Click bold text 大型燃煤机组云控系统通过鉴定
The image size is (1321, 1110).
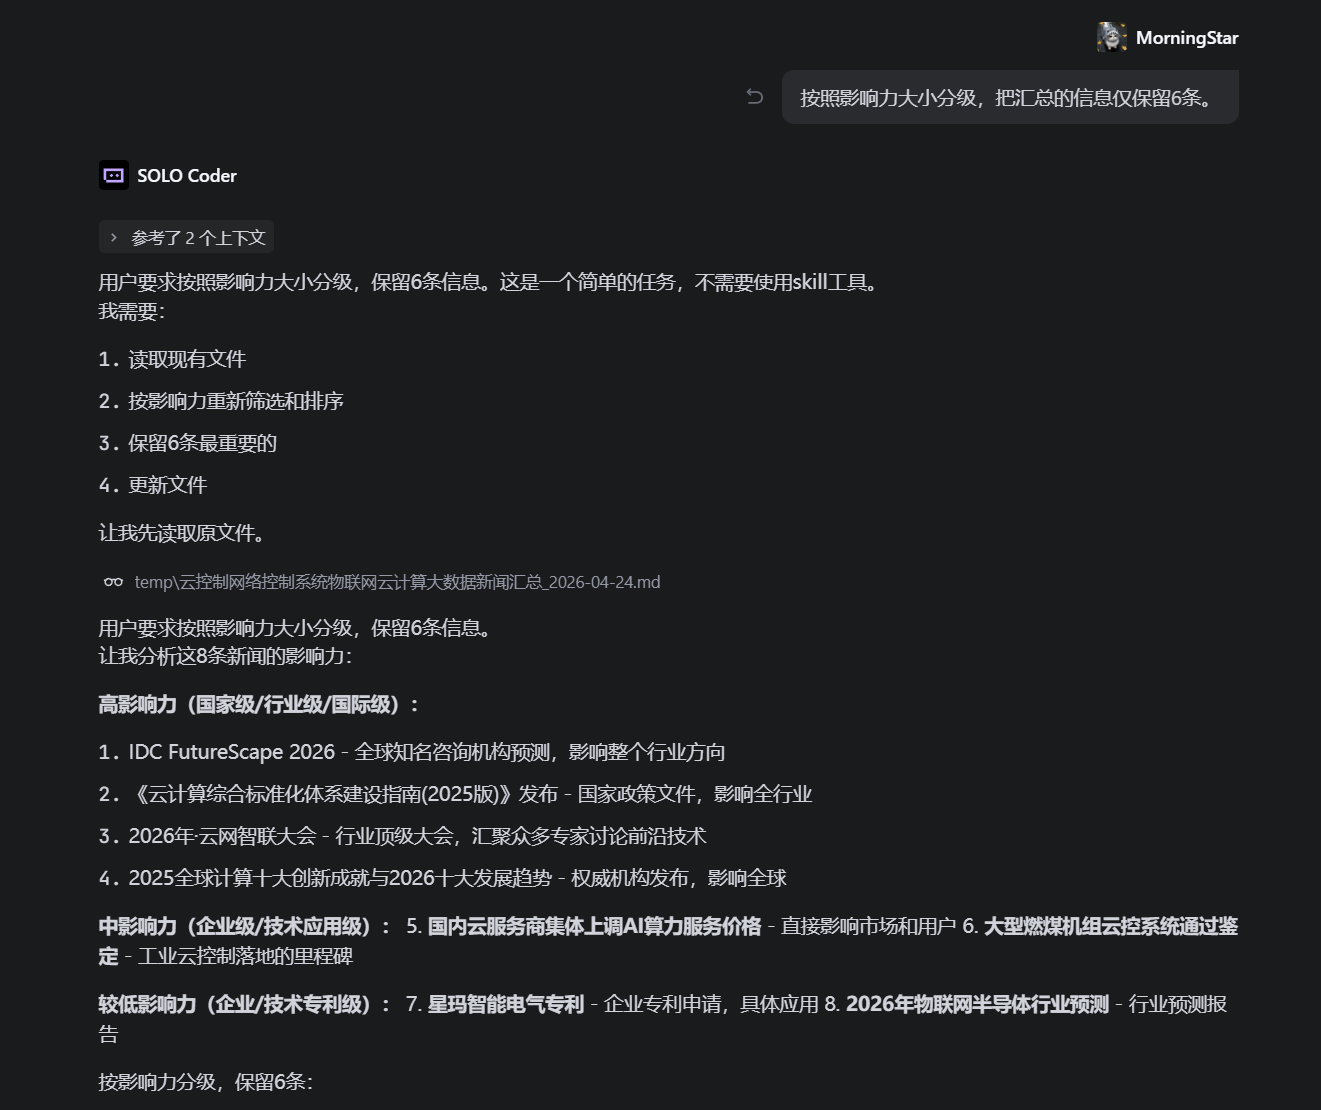tap(1110, 927)
